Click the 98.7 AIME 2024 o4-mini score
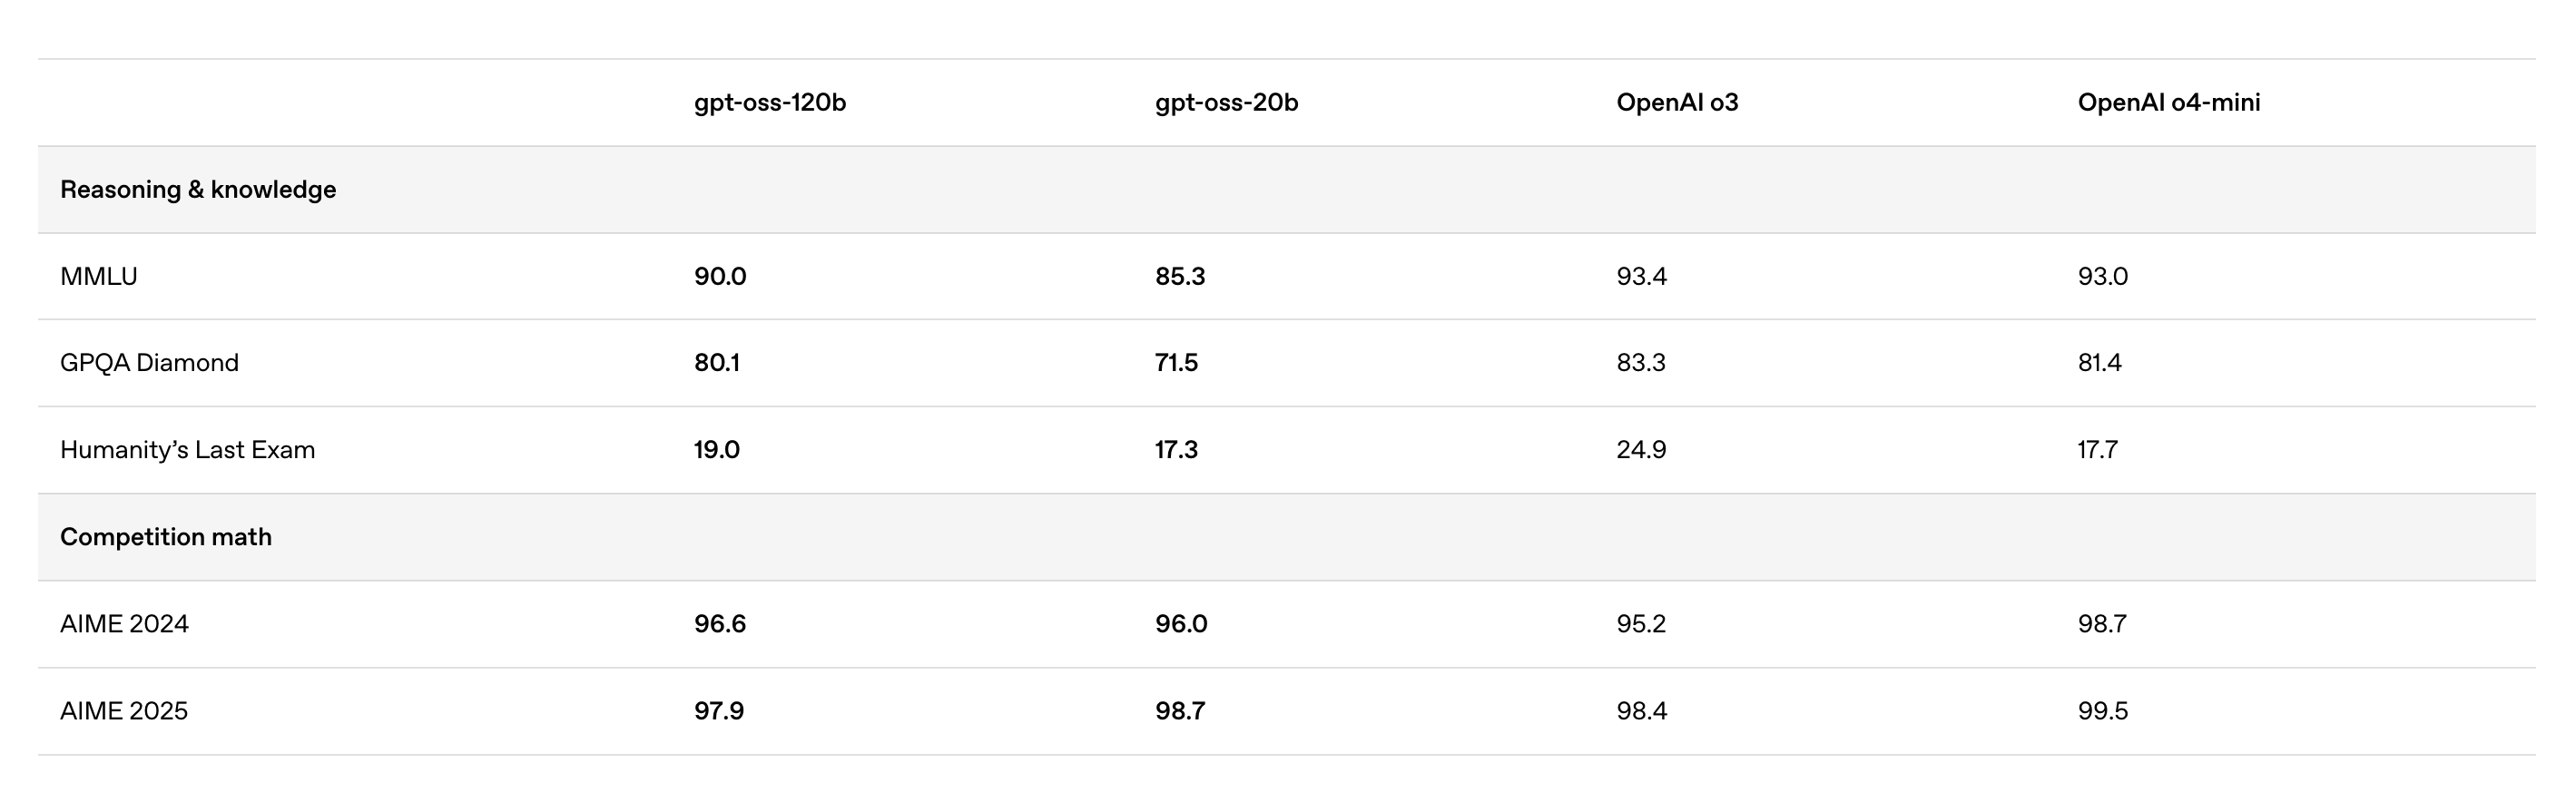Viewport: 2576px width, 802px height. 2102,624
